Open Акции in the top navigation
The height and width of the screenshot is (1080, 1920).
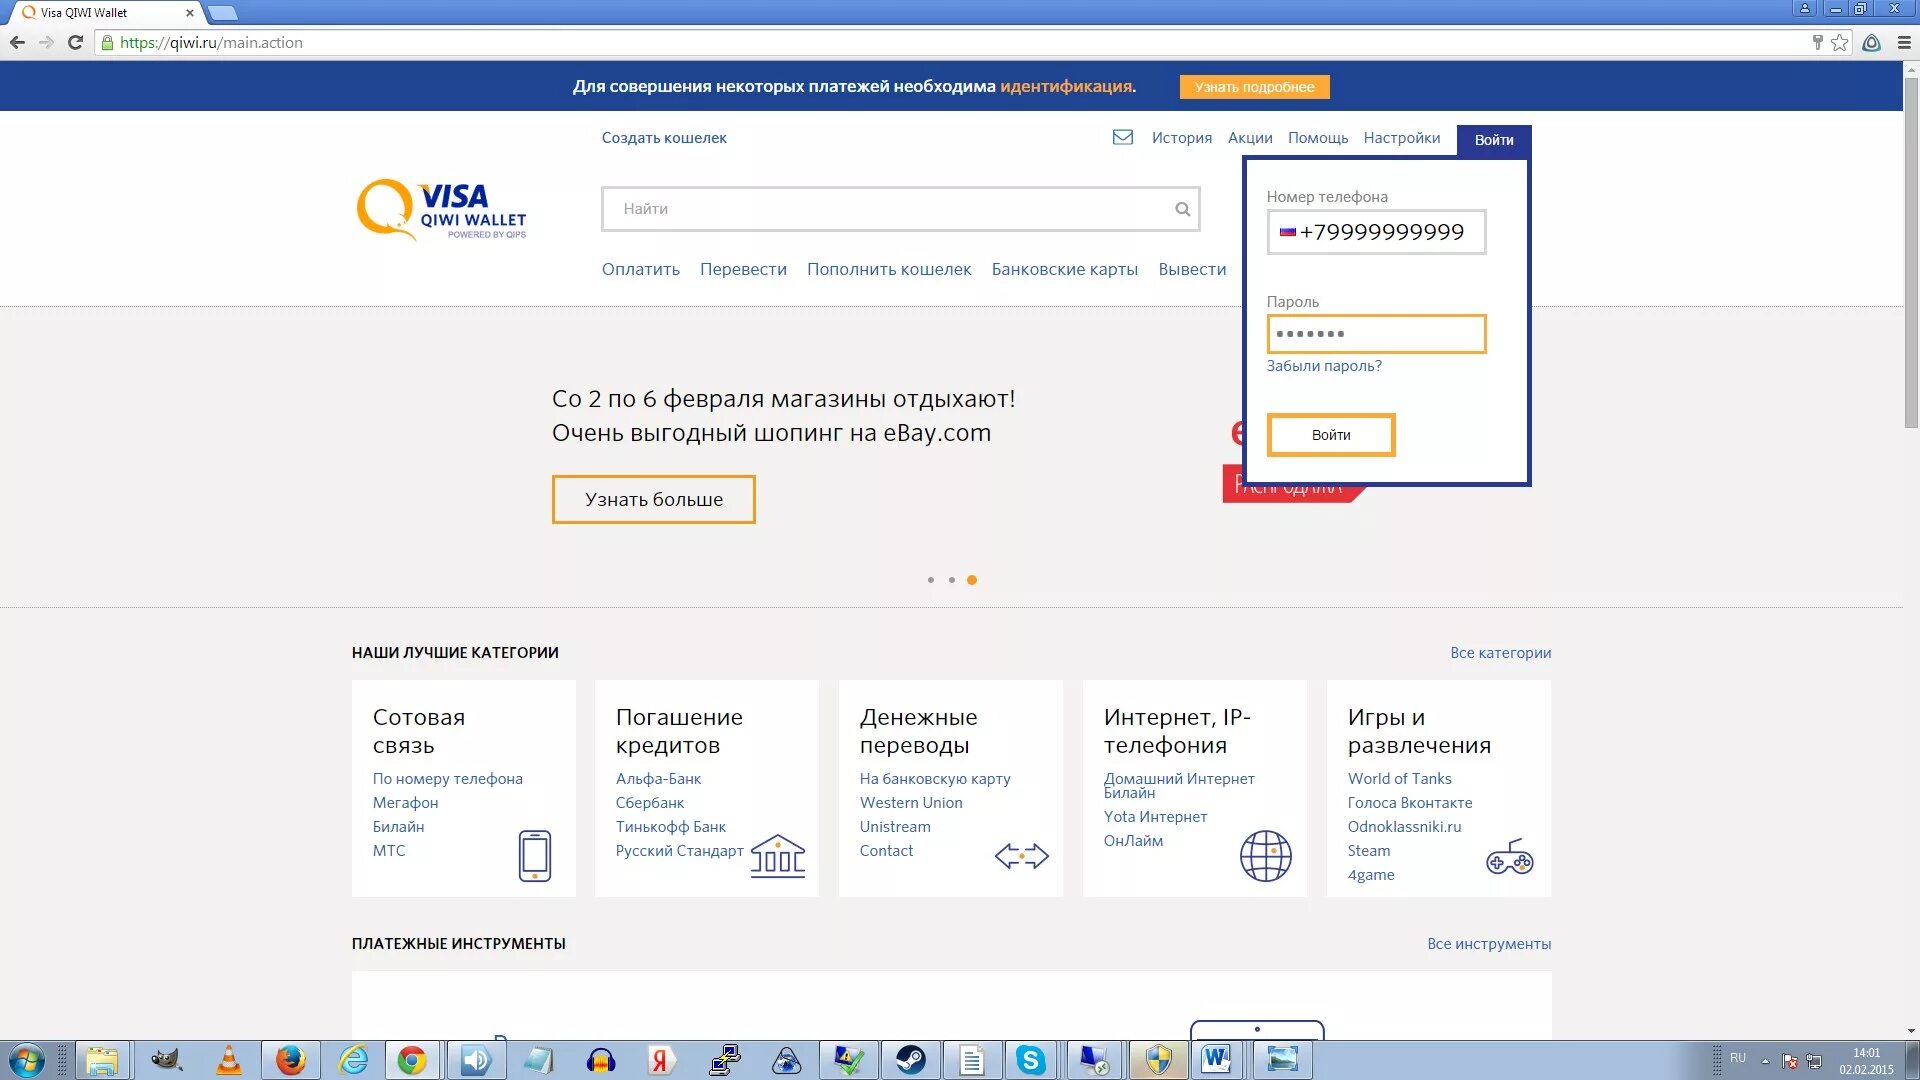[1250, 138]
